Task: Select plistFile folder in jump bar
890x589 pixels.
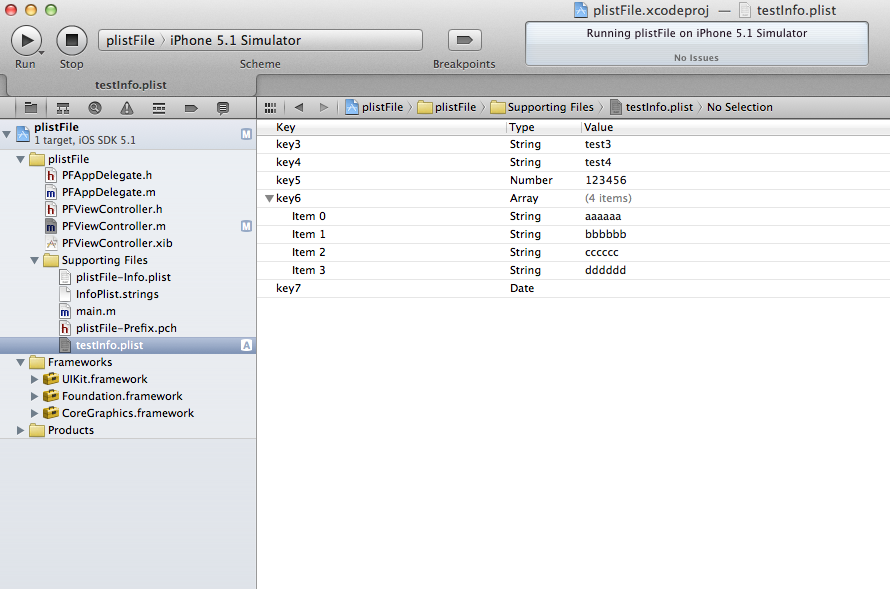Action: (447, 107)
